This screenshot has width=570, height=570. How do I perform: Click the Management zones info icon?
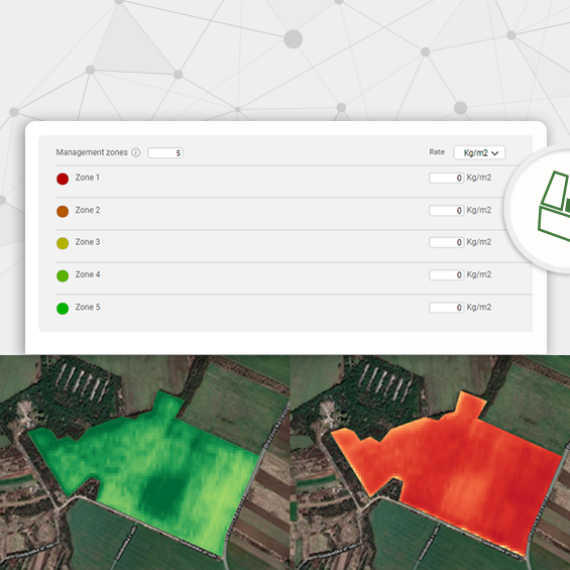(x=136, y=152)
